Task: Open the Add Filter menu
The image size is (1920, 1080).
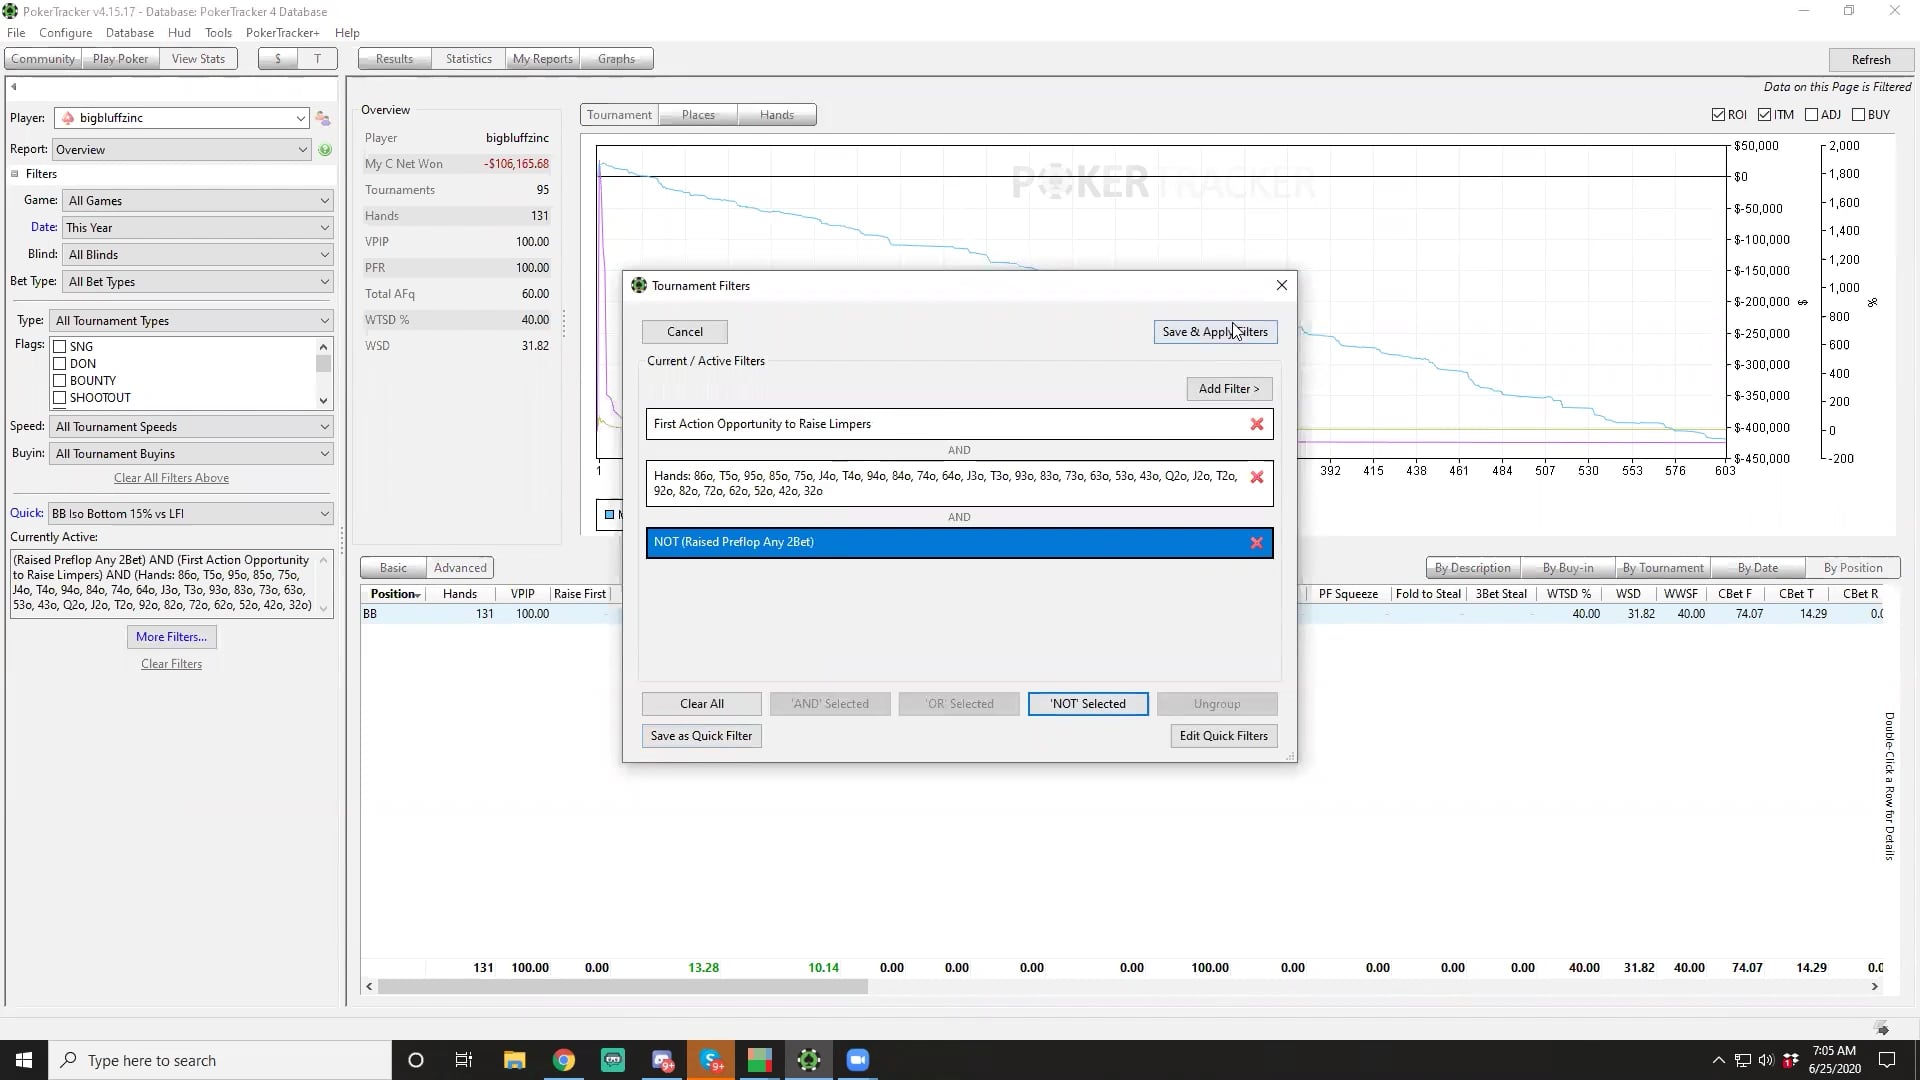Action: pos(1228,389)
